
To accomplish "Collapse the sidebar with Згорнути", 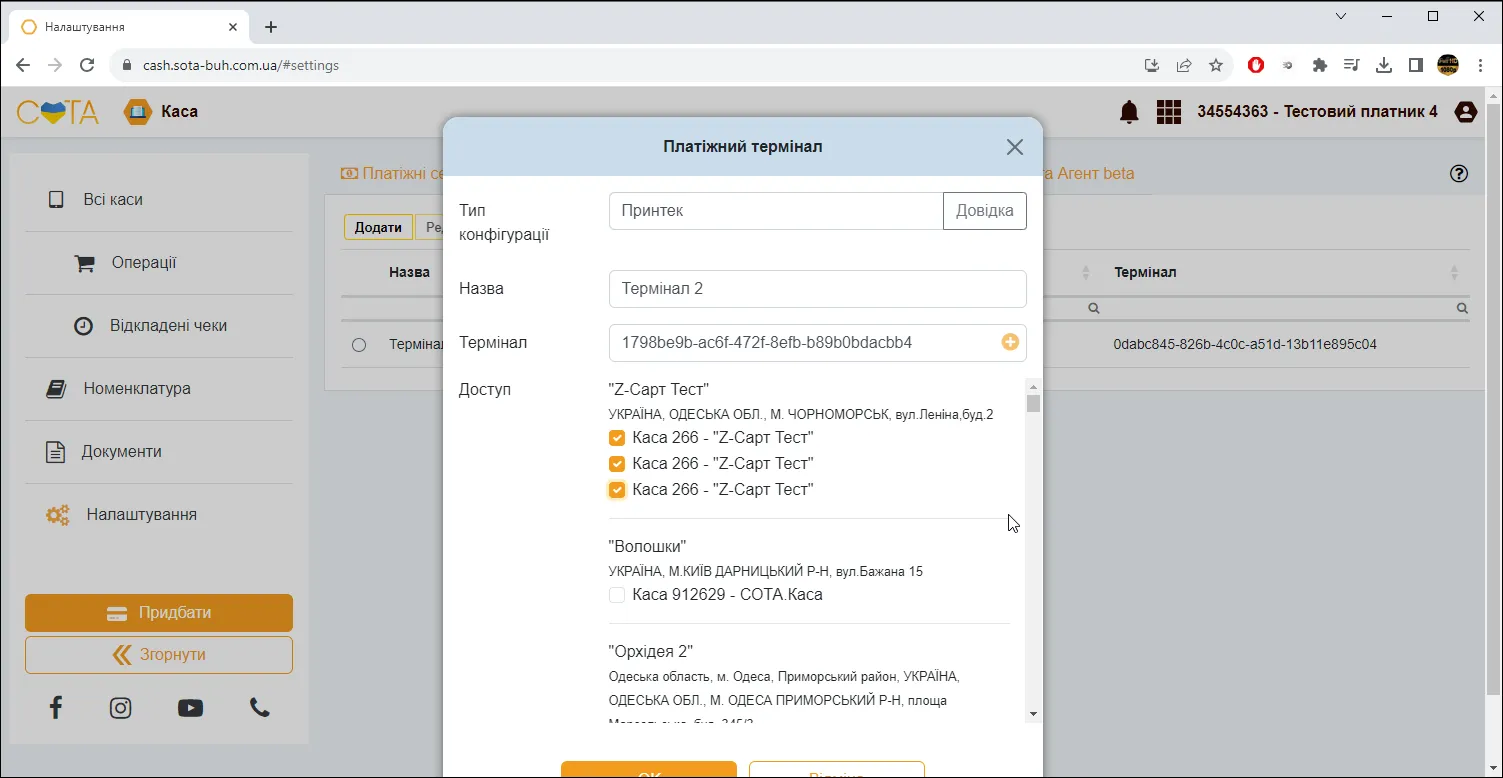I will tap(159, 655).
